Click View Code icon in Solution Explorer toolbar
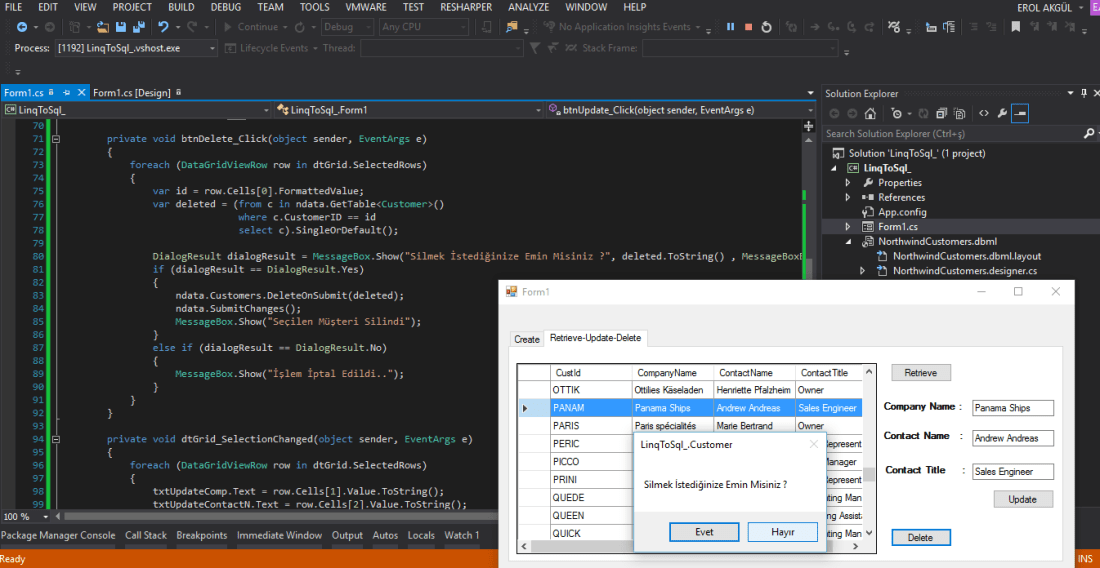The image size is (1100, 568). [984, 114]
